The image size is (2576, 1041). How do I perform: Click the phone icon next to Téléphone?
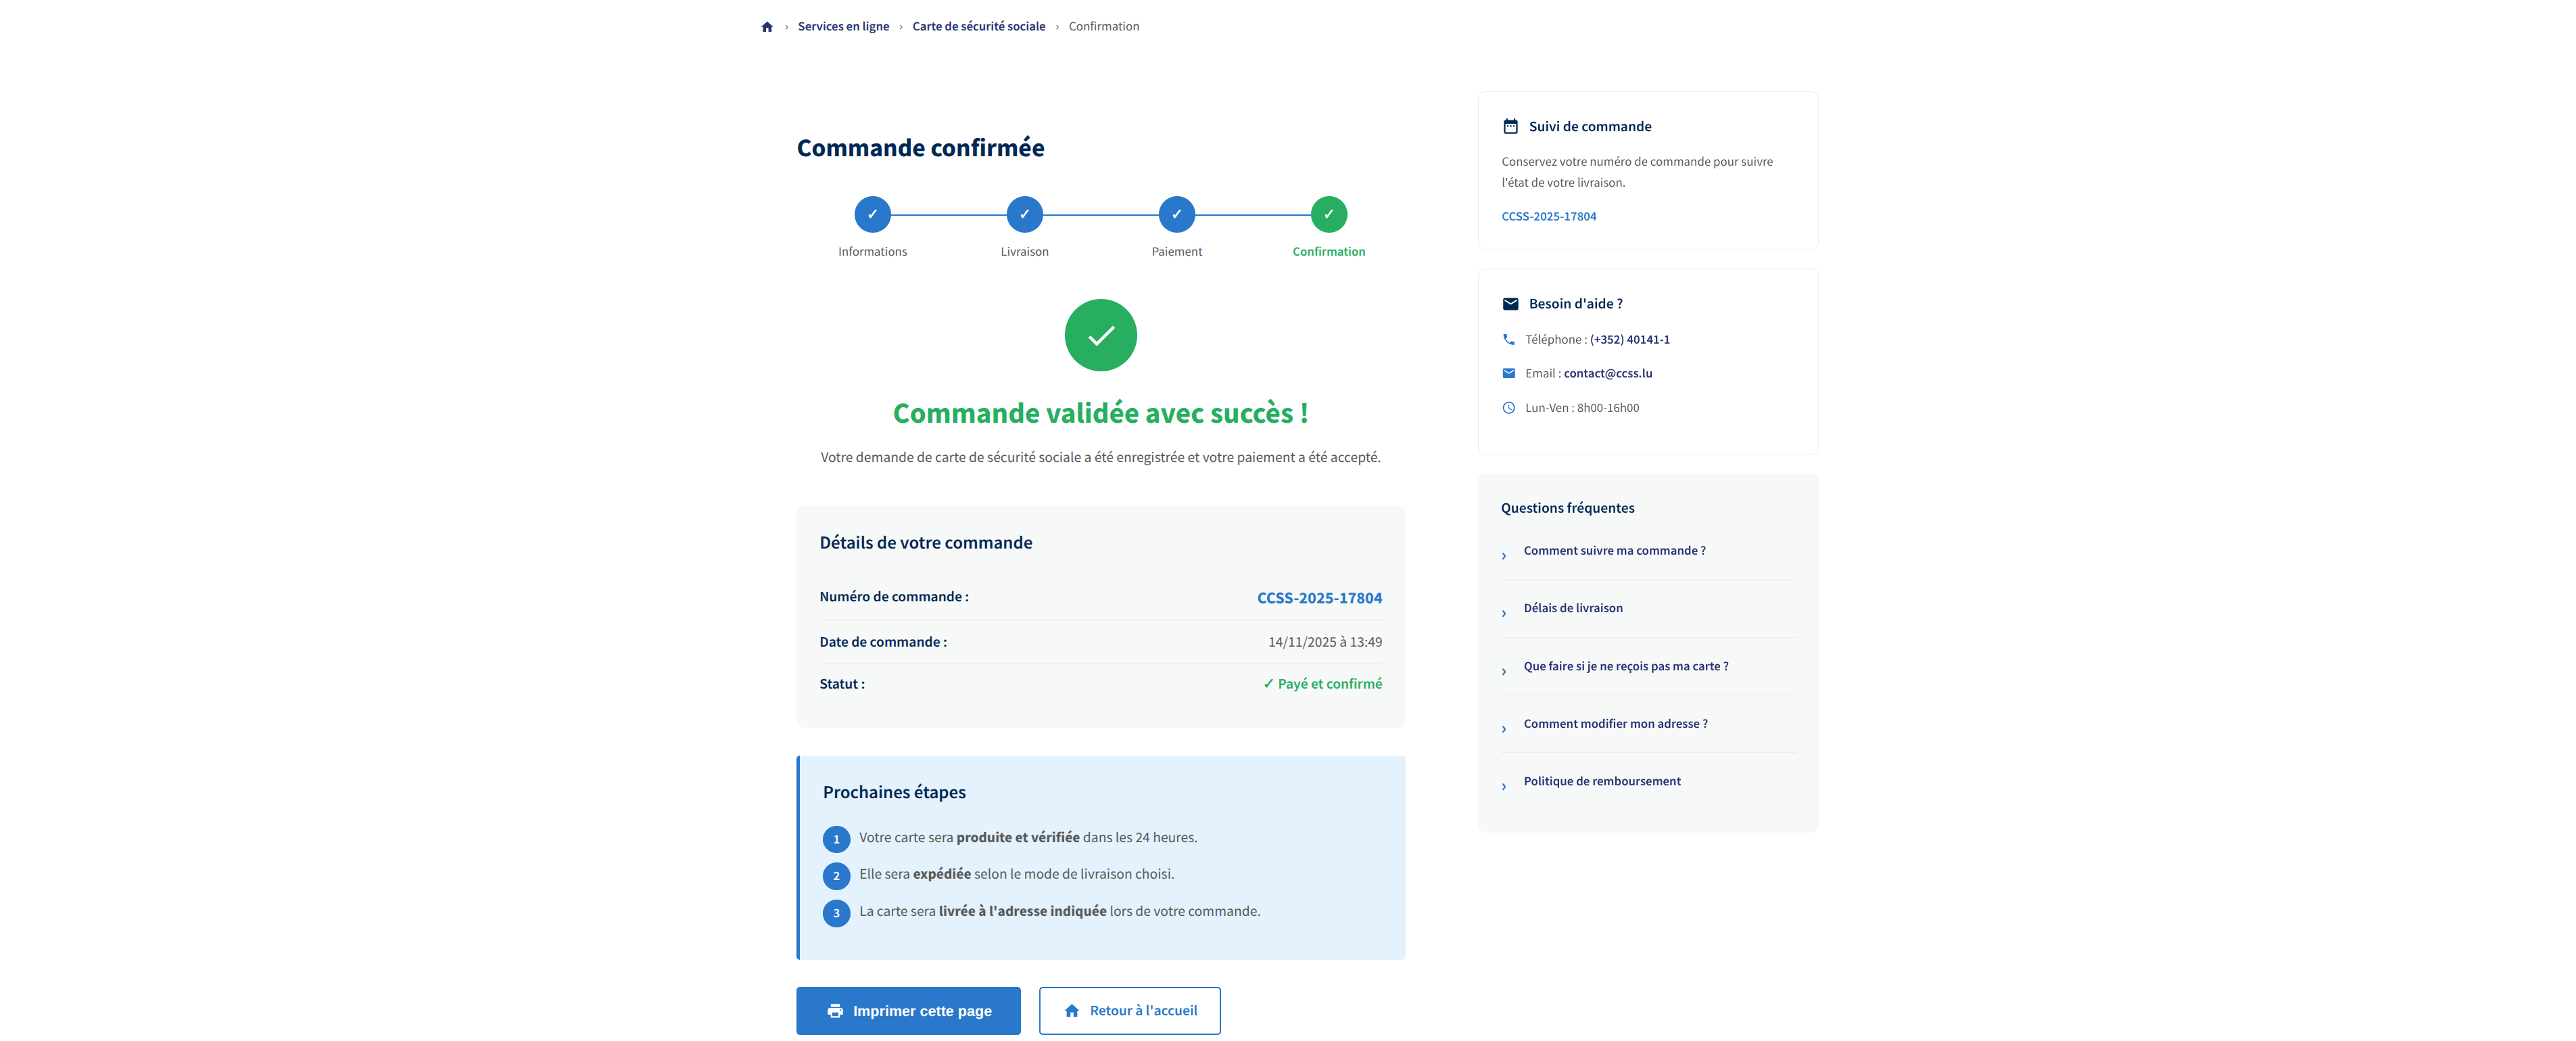coord(1508,340)
